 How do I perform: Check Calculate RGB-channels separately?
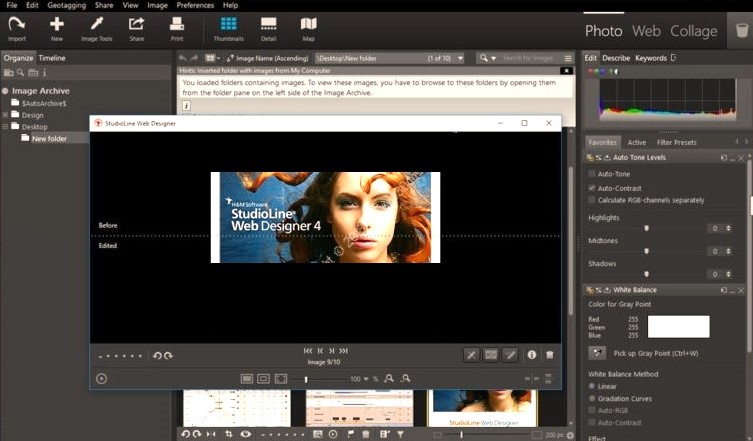[x=592, y=200]
